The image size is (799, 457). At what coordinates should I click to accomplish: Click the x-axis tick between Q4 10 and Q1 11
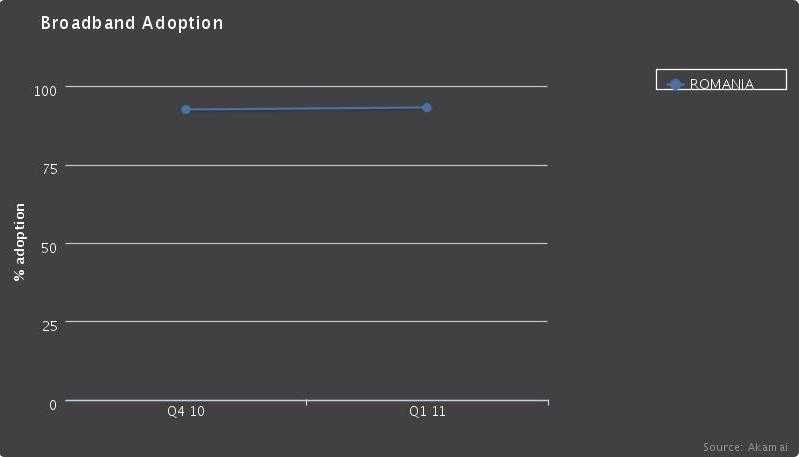(306, 403)
